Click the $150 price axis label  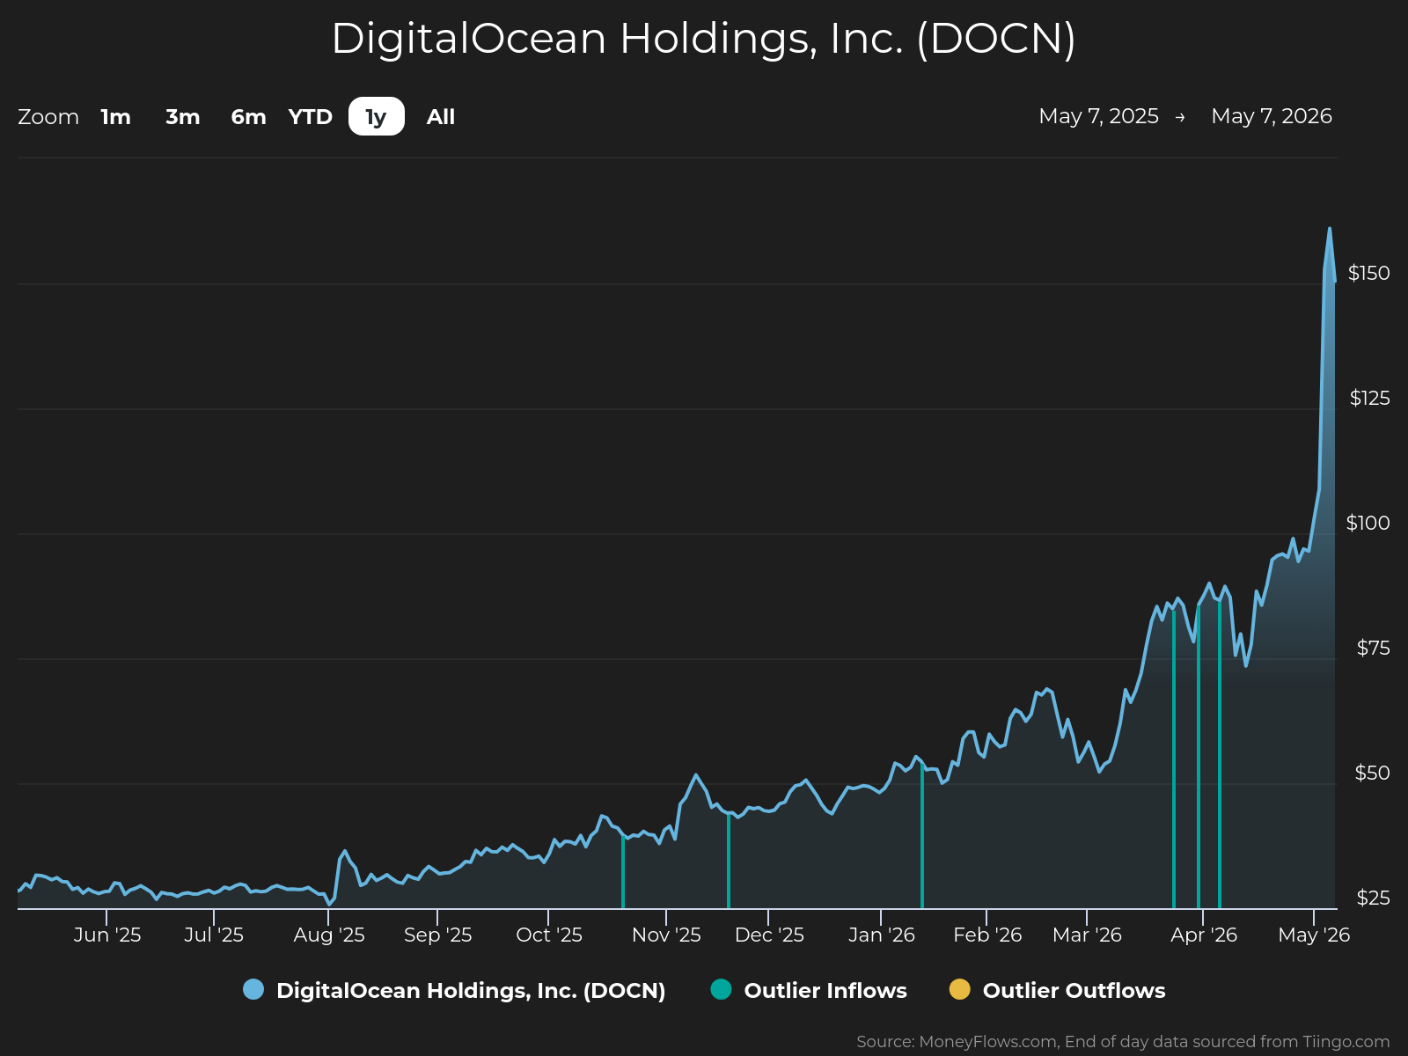(x=1369, y=273)
